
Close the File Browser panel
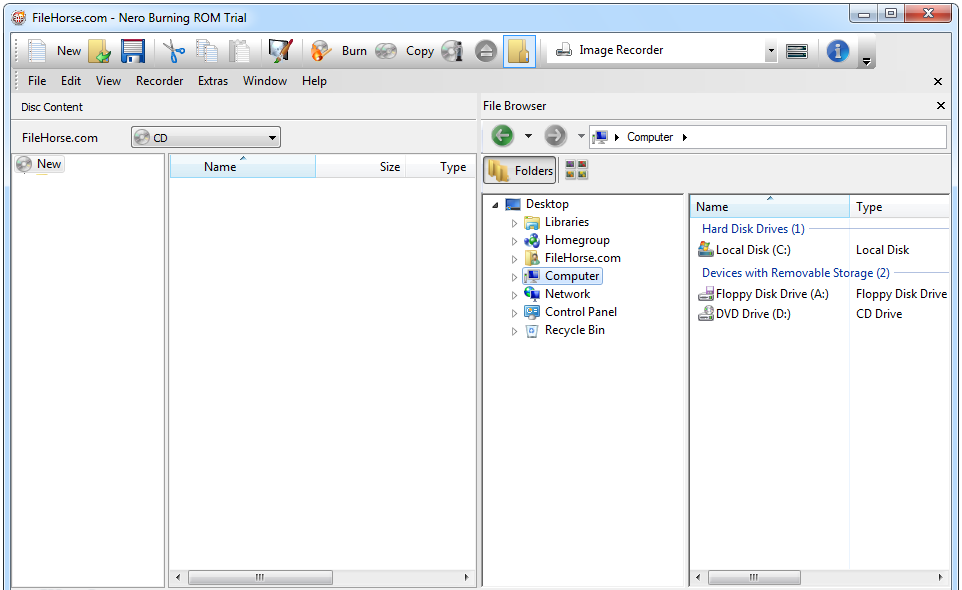[x=941, y=106]
